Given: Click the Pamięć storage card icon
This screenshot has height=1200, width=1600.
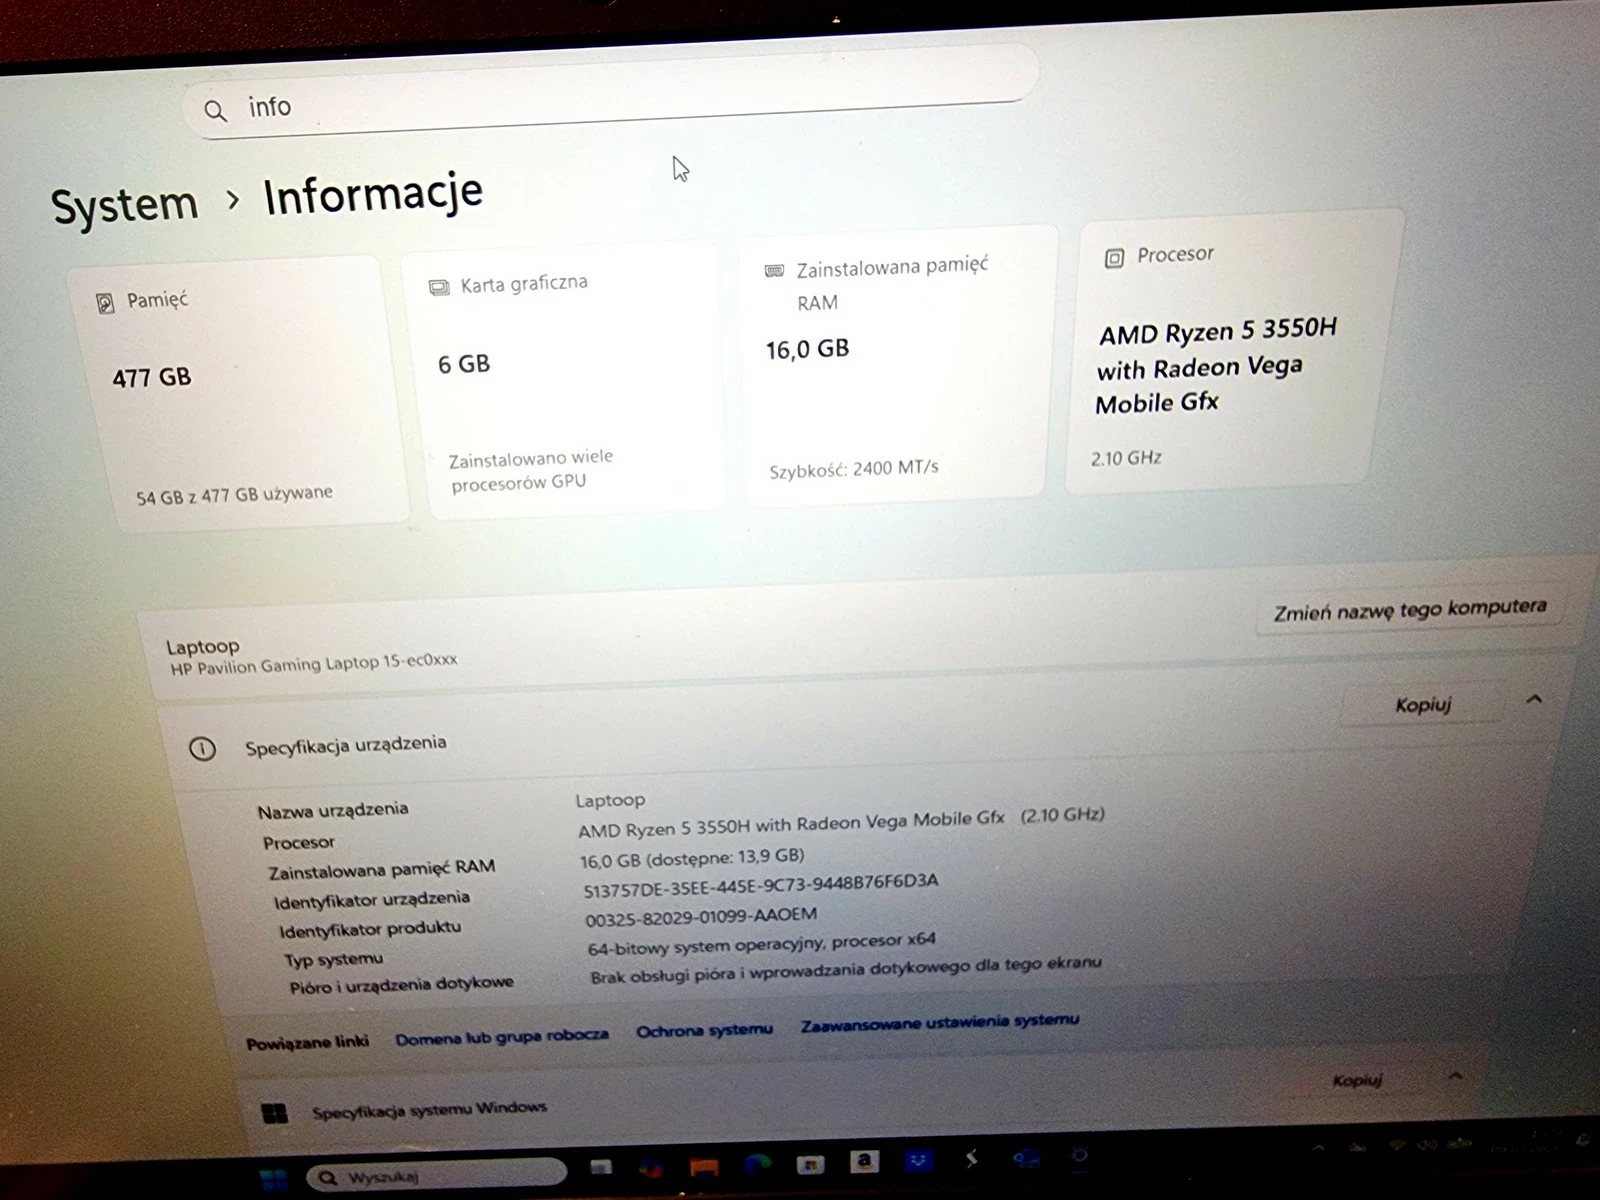Looking at the screenshot, I should [105, 299].
